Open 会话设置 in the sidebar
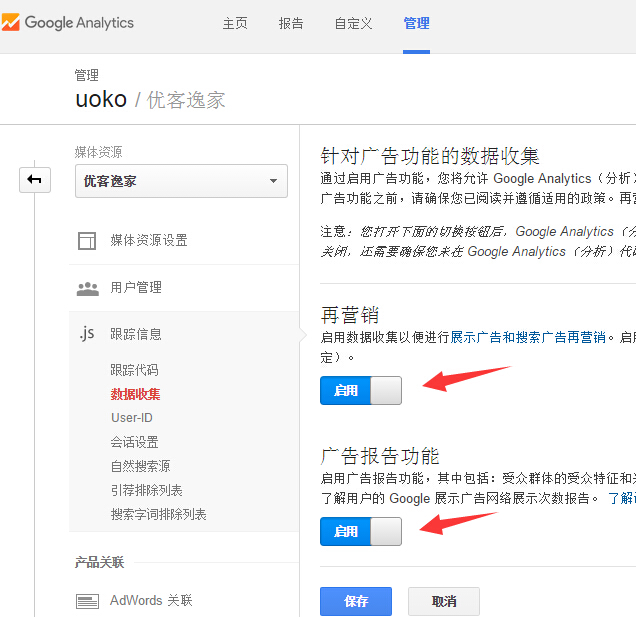The height and width of the screenshot is (617, 636). pos(134,442)
